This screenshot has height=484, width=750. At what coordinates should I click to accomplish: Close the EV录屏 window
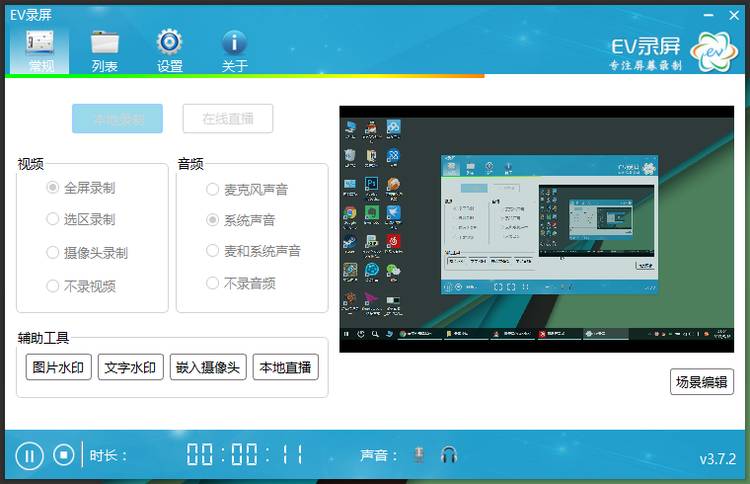(734, 15)
